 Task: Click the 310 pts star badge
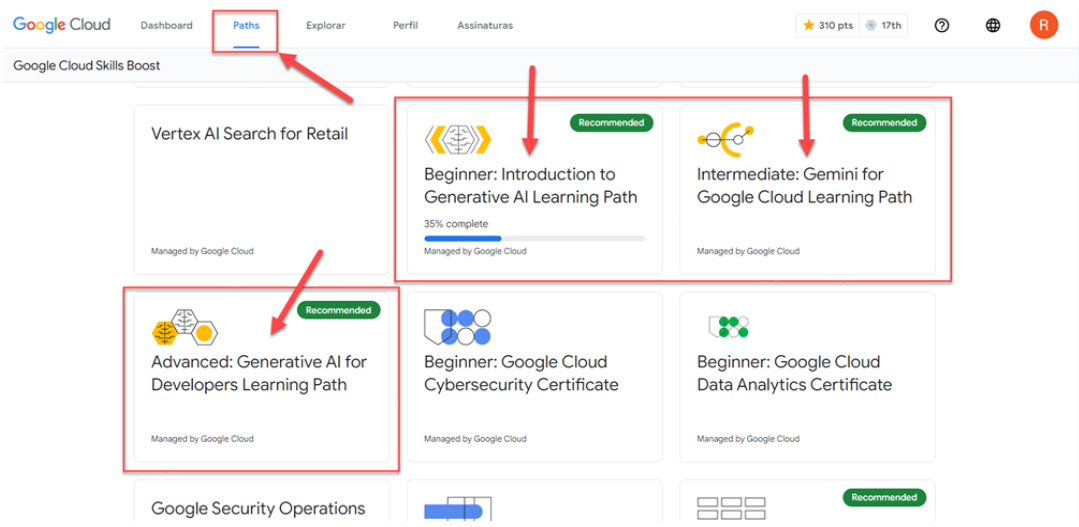coord(828,25)
